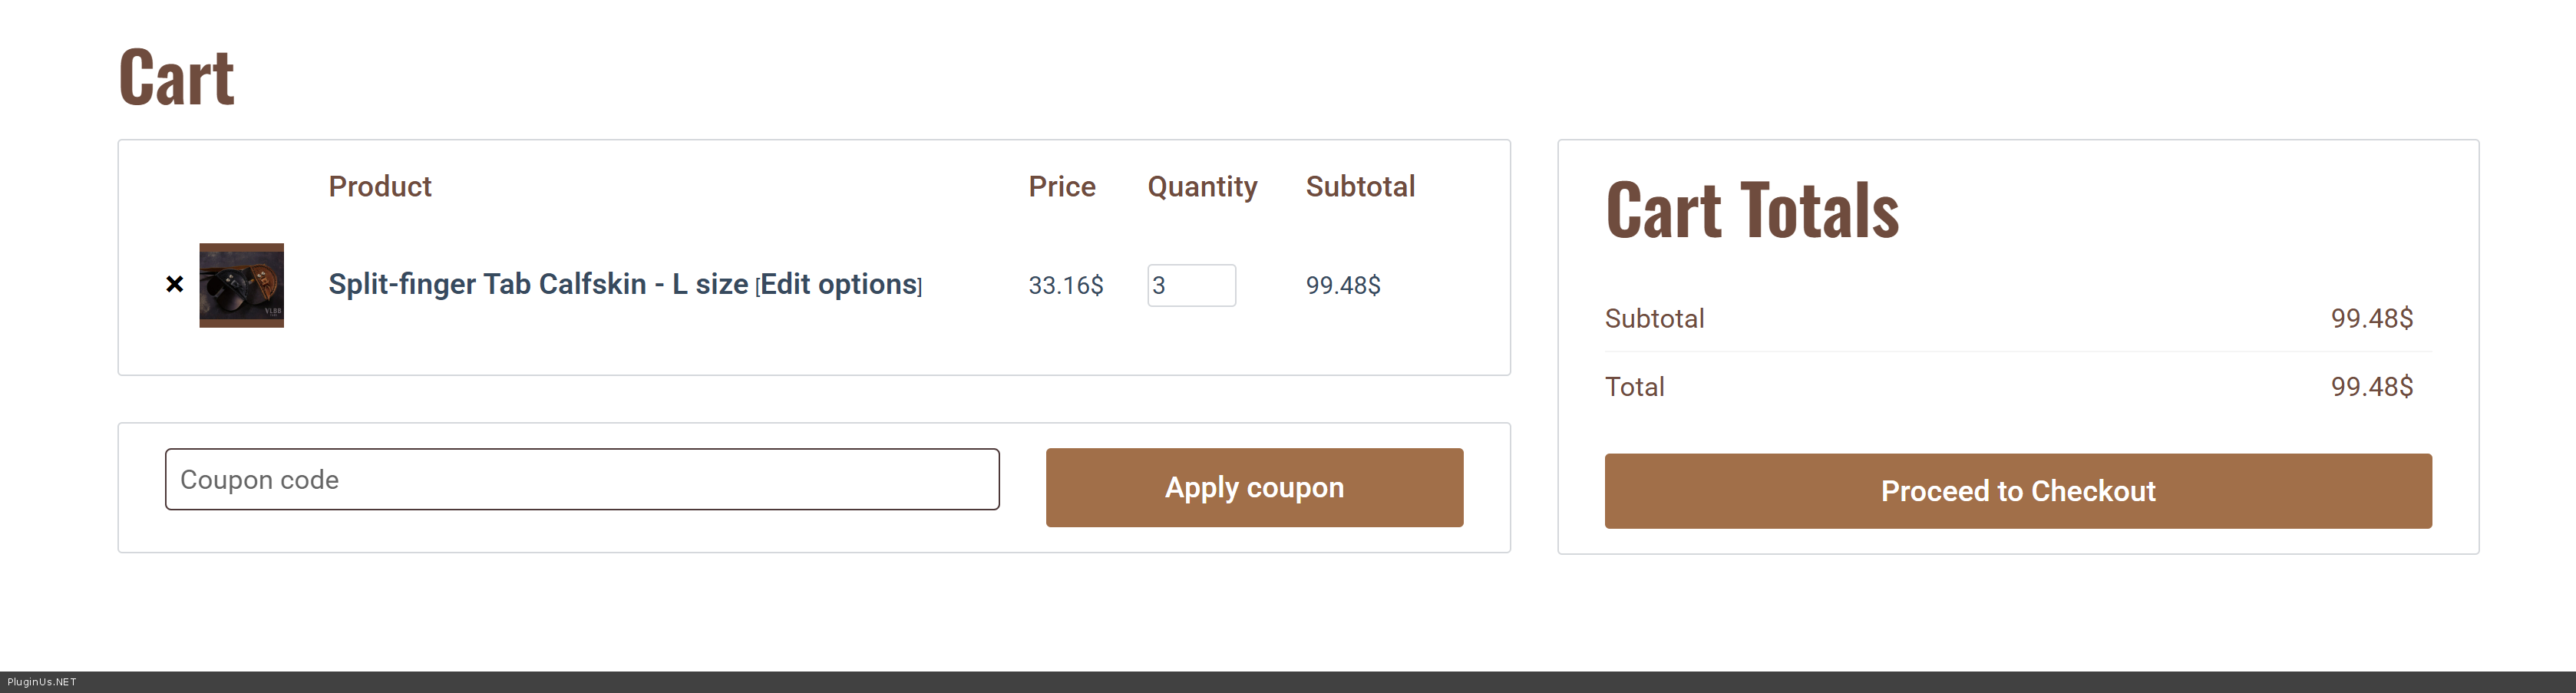Select the 33.16$ unit price
The image size is (2576, 693).
point(1065,285)
